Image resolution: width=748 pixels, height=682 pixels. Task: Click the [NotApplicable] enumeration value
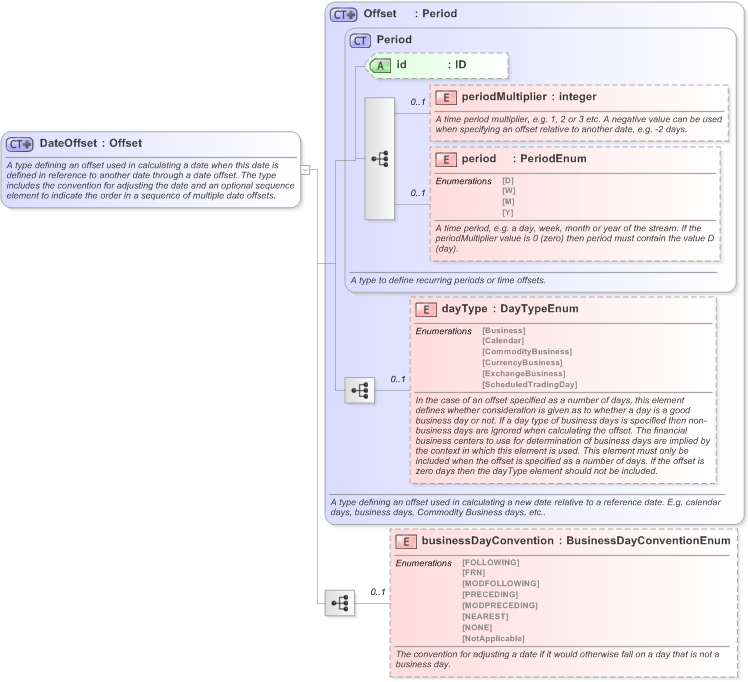493,638
